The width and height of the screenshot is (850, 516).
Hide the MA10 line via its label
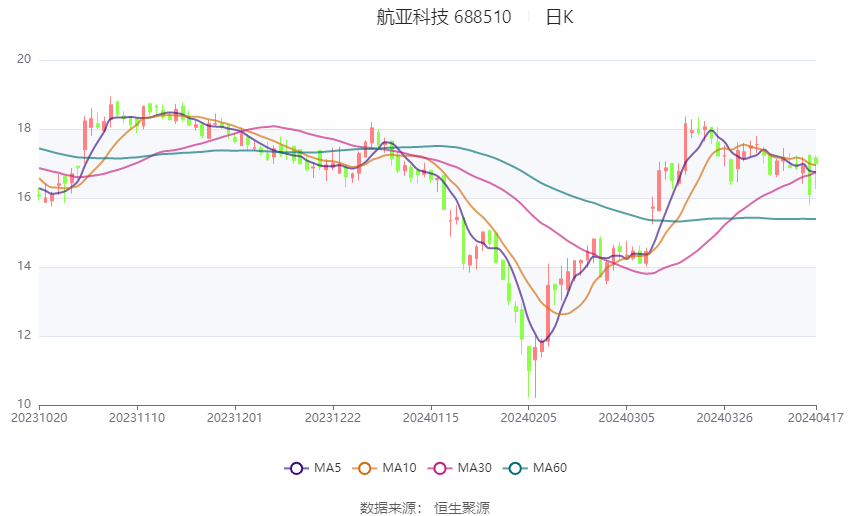click(399, 468)
